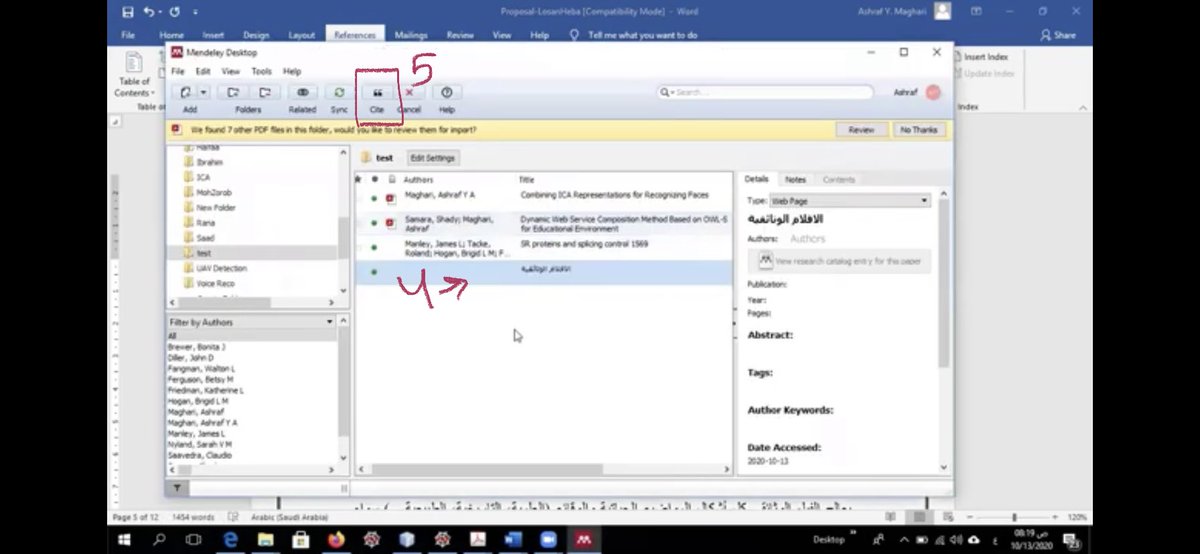
Task: Click the Mendeley Search field
Action: pos(766,92)
